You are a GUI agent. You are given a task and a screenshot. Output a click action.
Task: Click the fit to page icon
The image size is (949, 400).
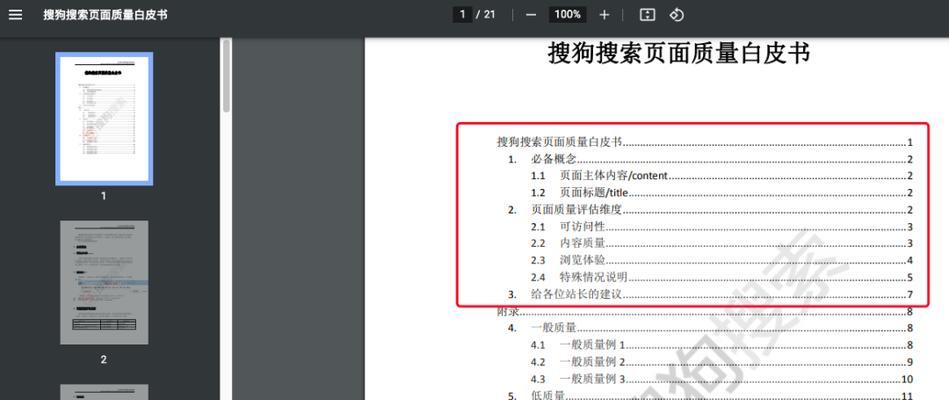pos(647,15)
